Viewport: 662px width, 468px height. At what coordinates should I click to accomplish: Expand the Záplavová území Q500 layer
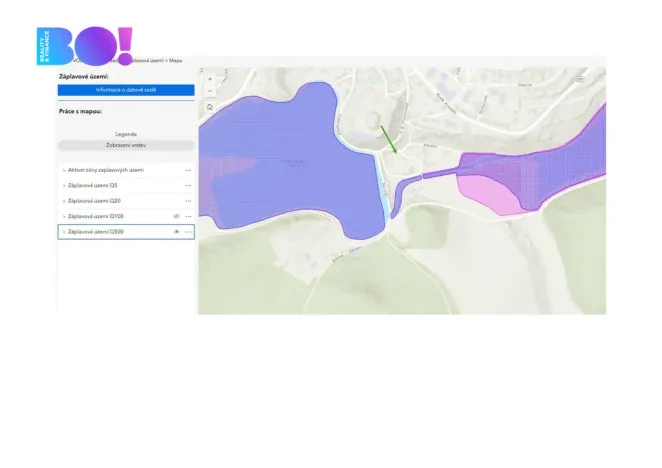coord(64,231)
